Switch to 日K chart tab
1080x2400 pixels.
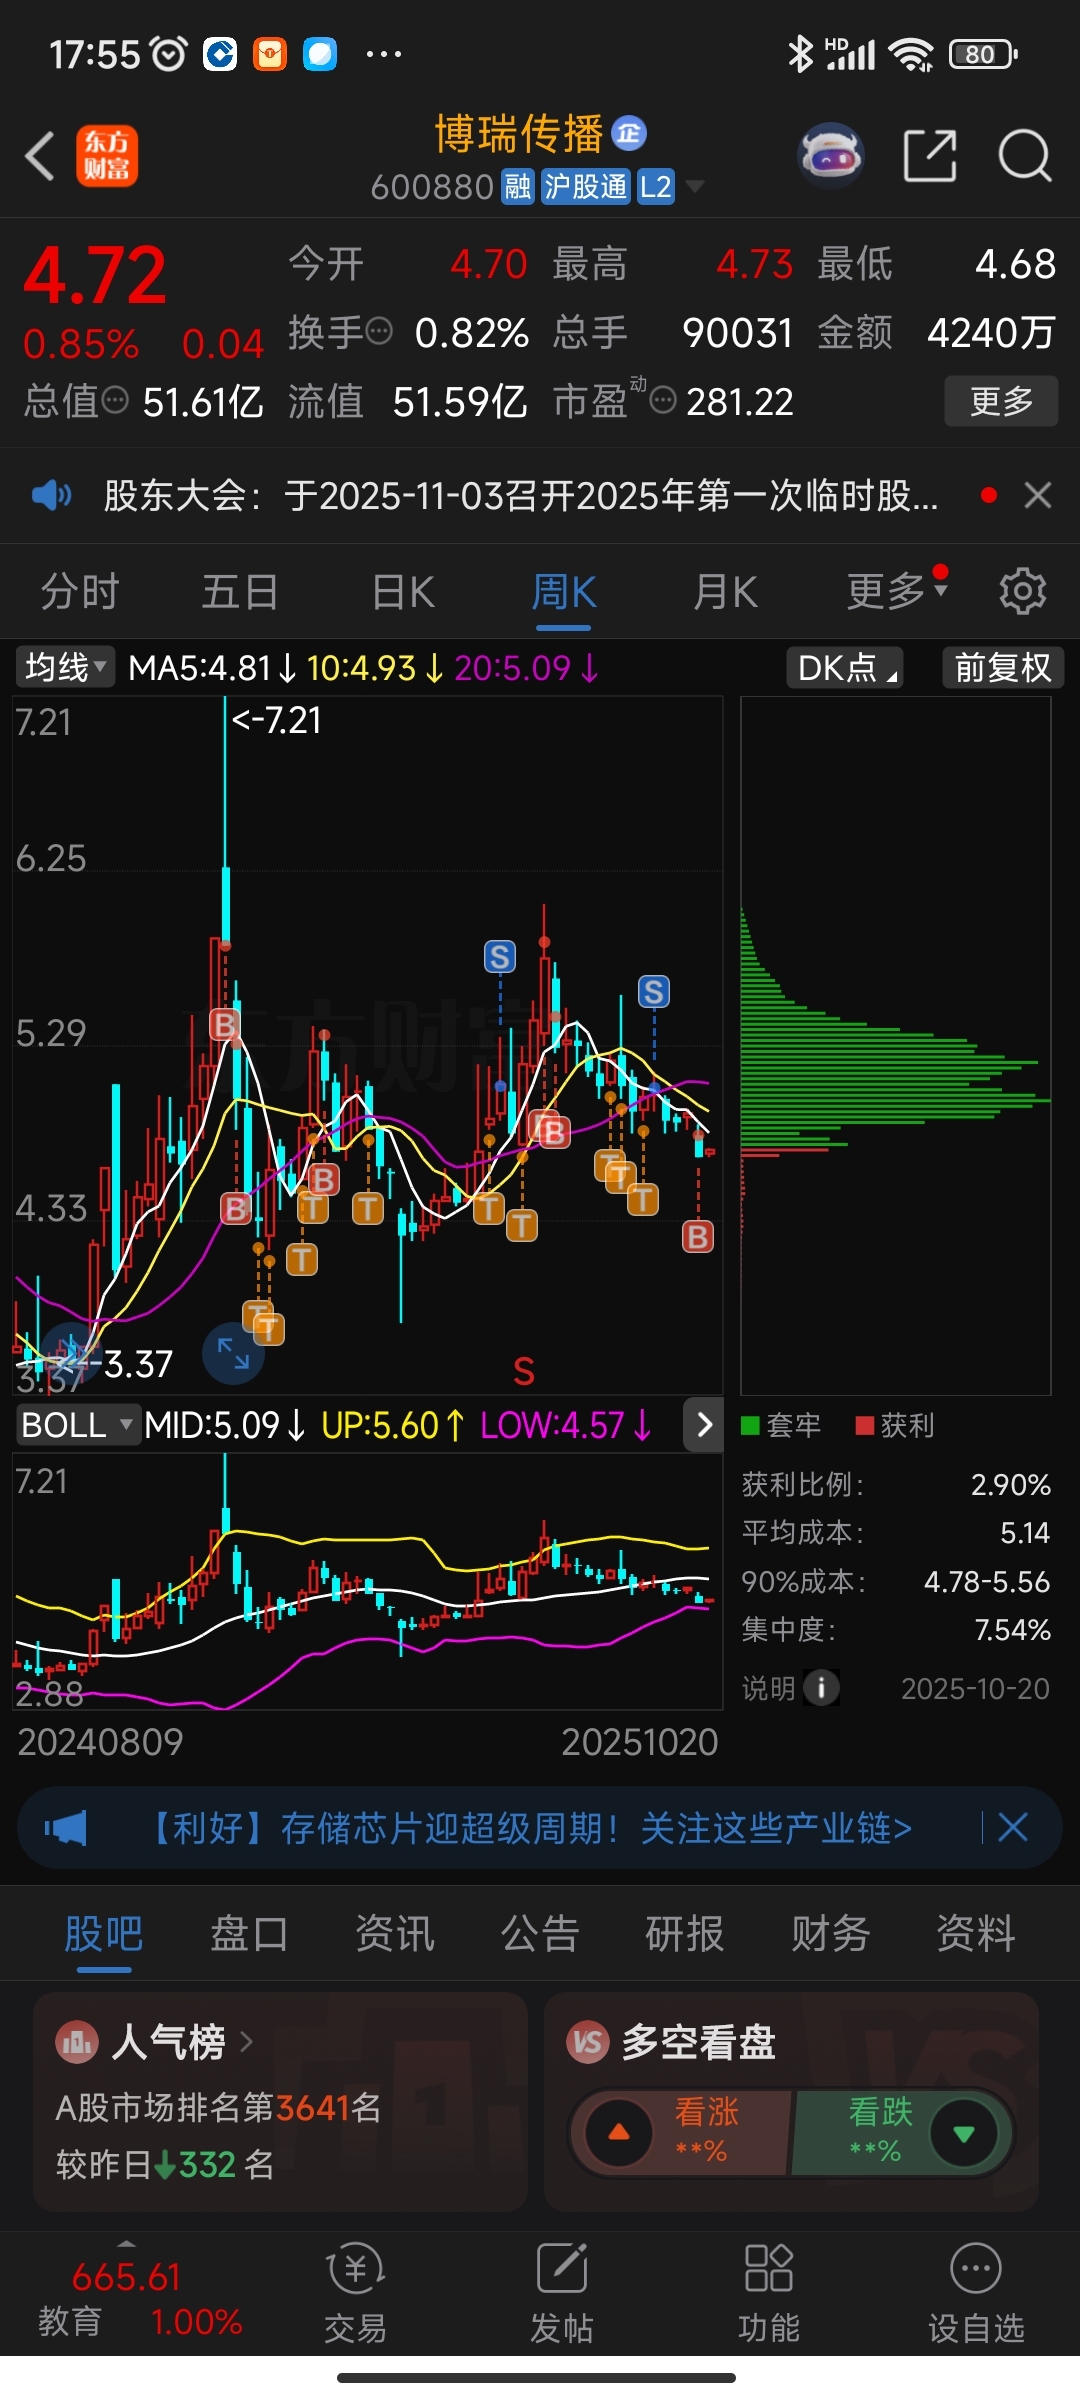pyautogui.click(x=402, y=592)
